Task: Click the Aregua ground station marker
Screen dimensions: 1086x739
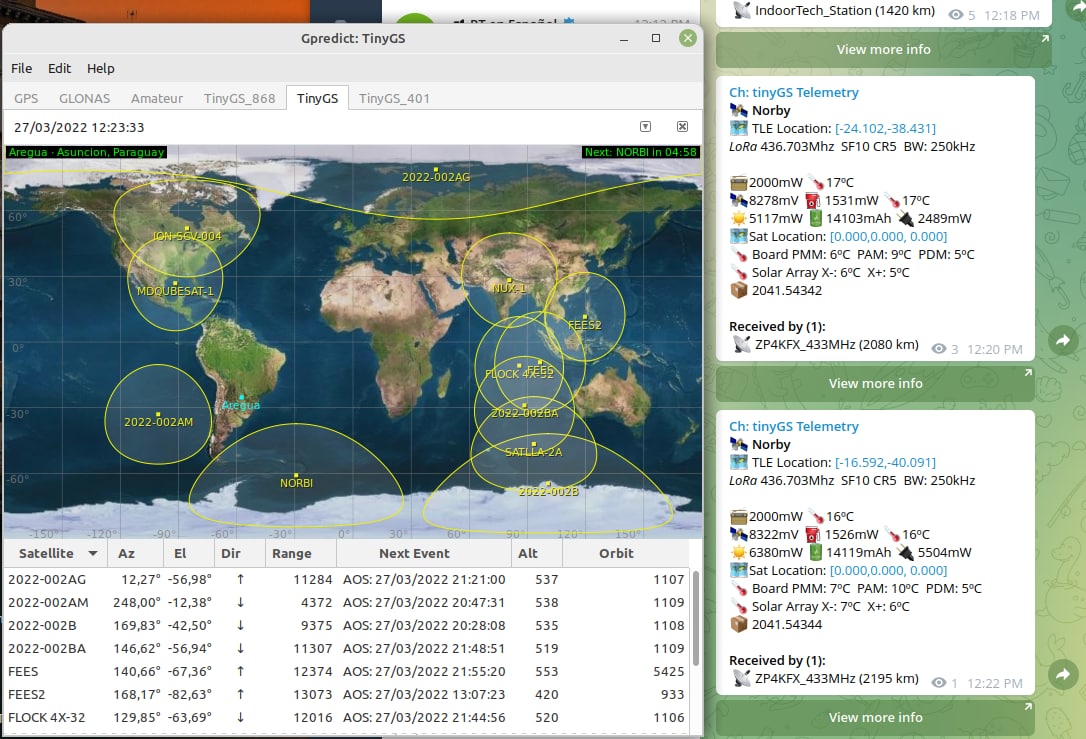Action: 240,398
